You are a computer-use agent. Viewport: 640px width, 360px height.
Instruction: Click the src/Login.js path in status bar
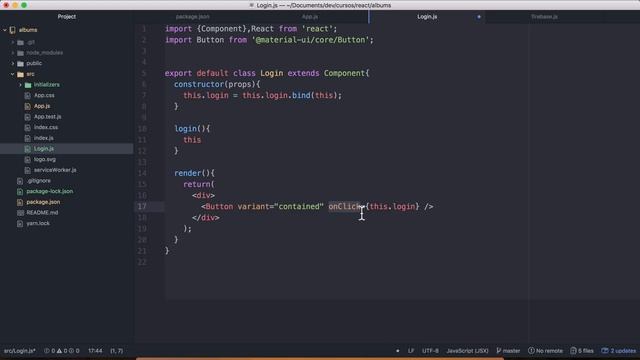(20, 351)
